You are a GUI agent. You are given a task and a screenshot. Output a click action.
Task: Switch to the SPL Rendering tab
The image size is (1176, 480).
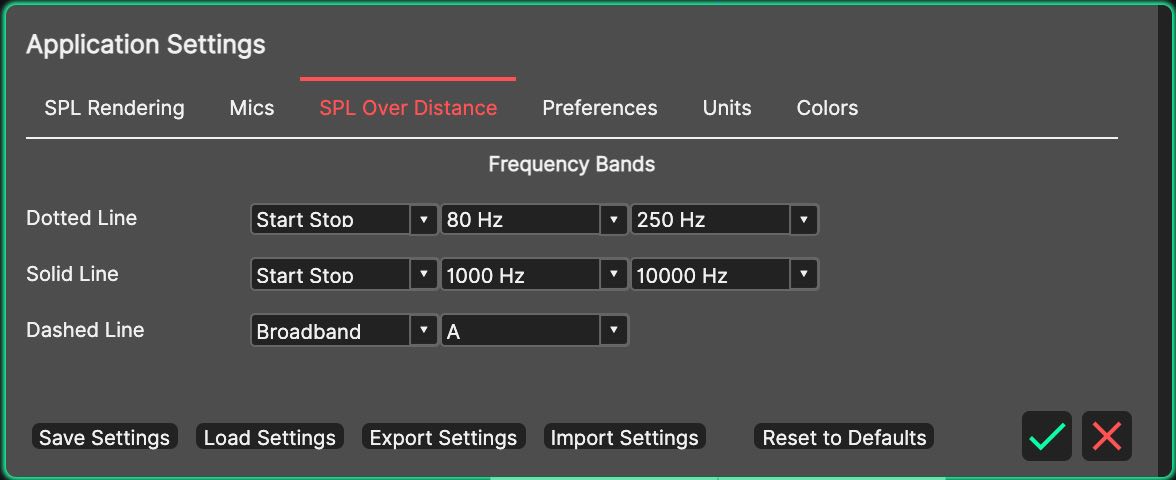[x=114, y=108]
